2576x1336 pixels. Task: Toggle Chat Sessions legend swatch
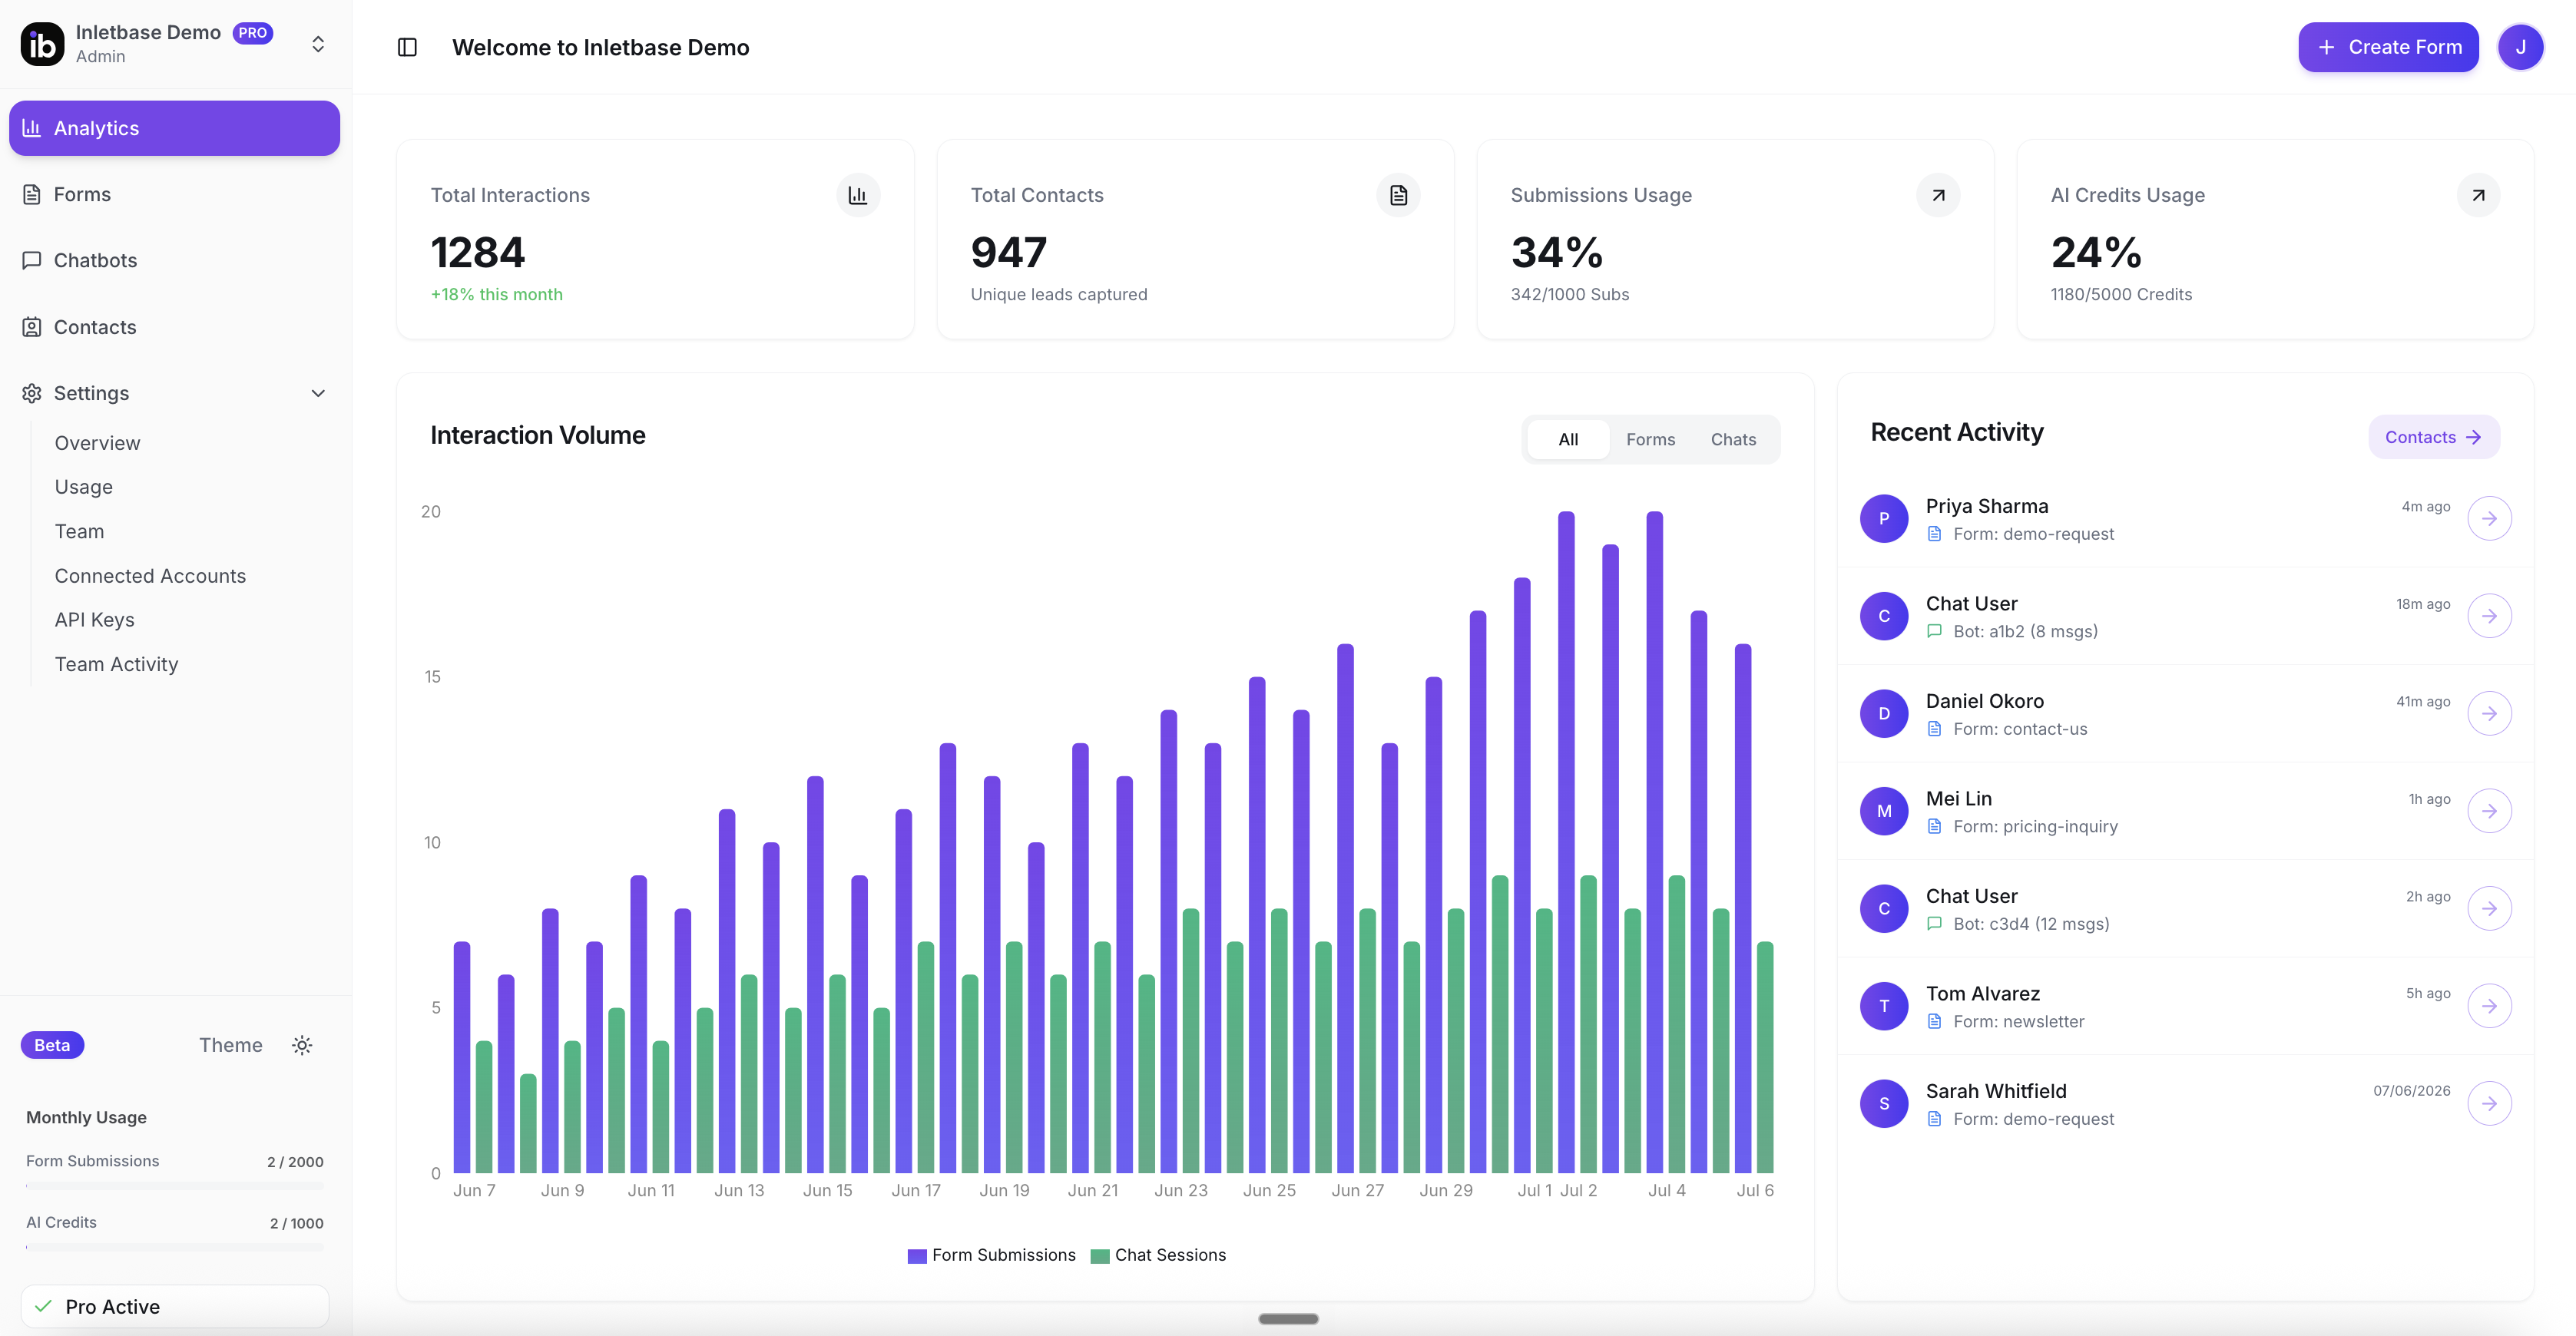(x=1100, y=1256)
